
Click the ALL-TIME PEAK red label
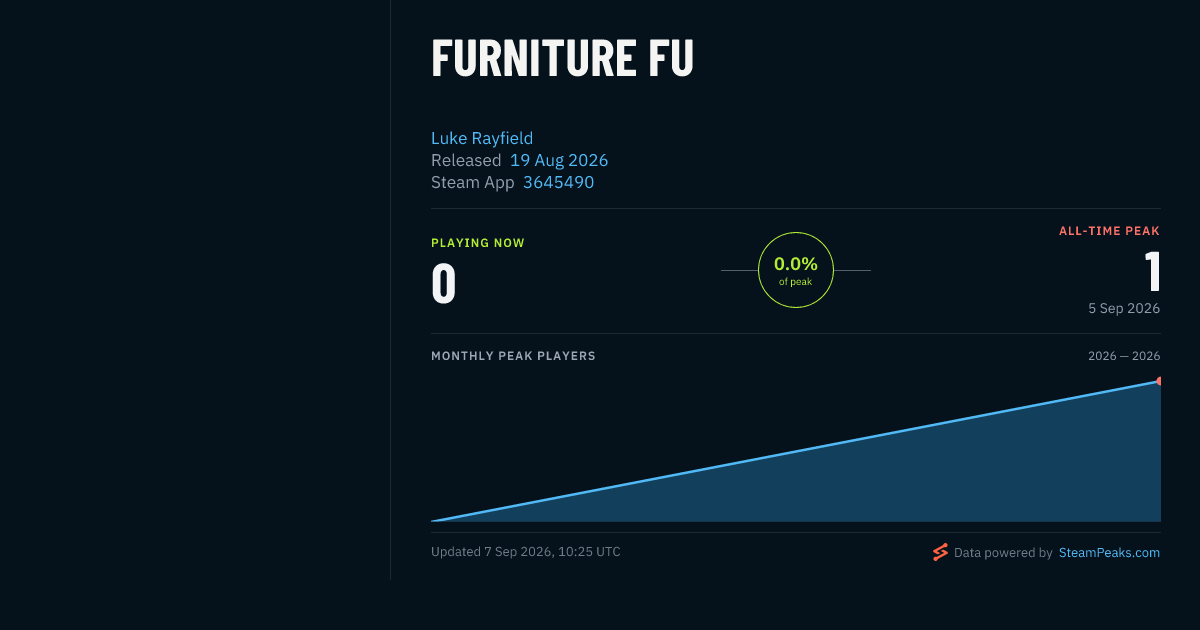click(x=1109, y=231)
